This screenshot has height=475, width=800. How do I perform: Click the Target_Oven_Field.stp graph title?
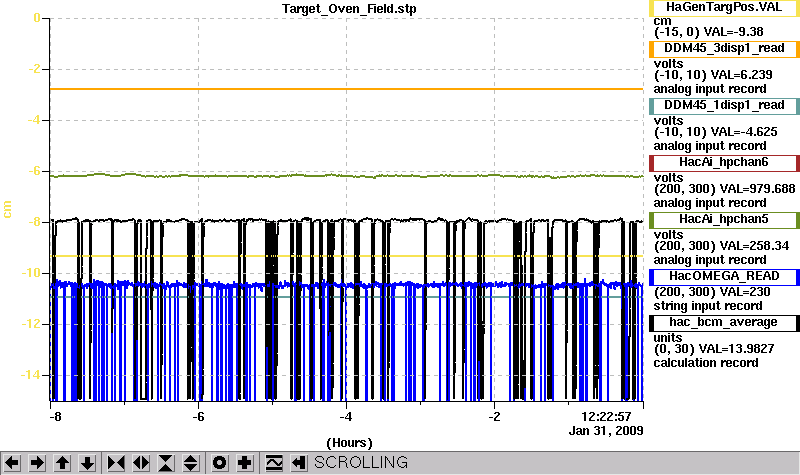tap(349, 9)
